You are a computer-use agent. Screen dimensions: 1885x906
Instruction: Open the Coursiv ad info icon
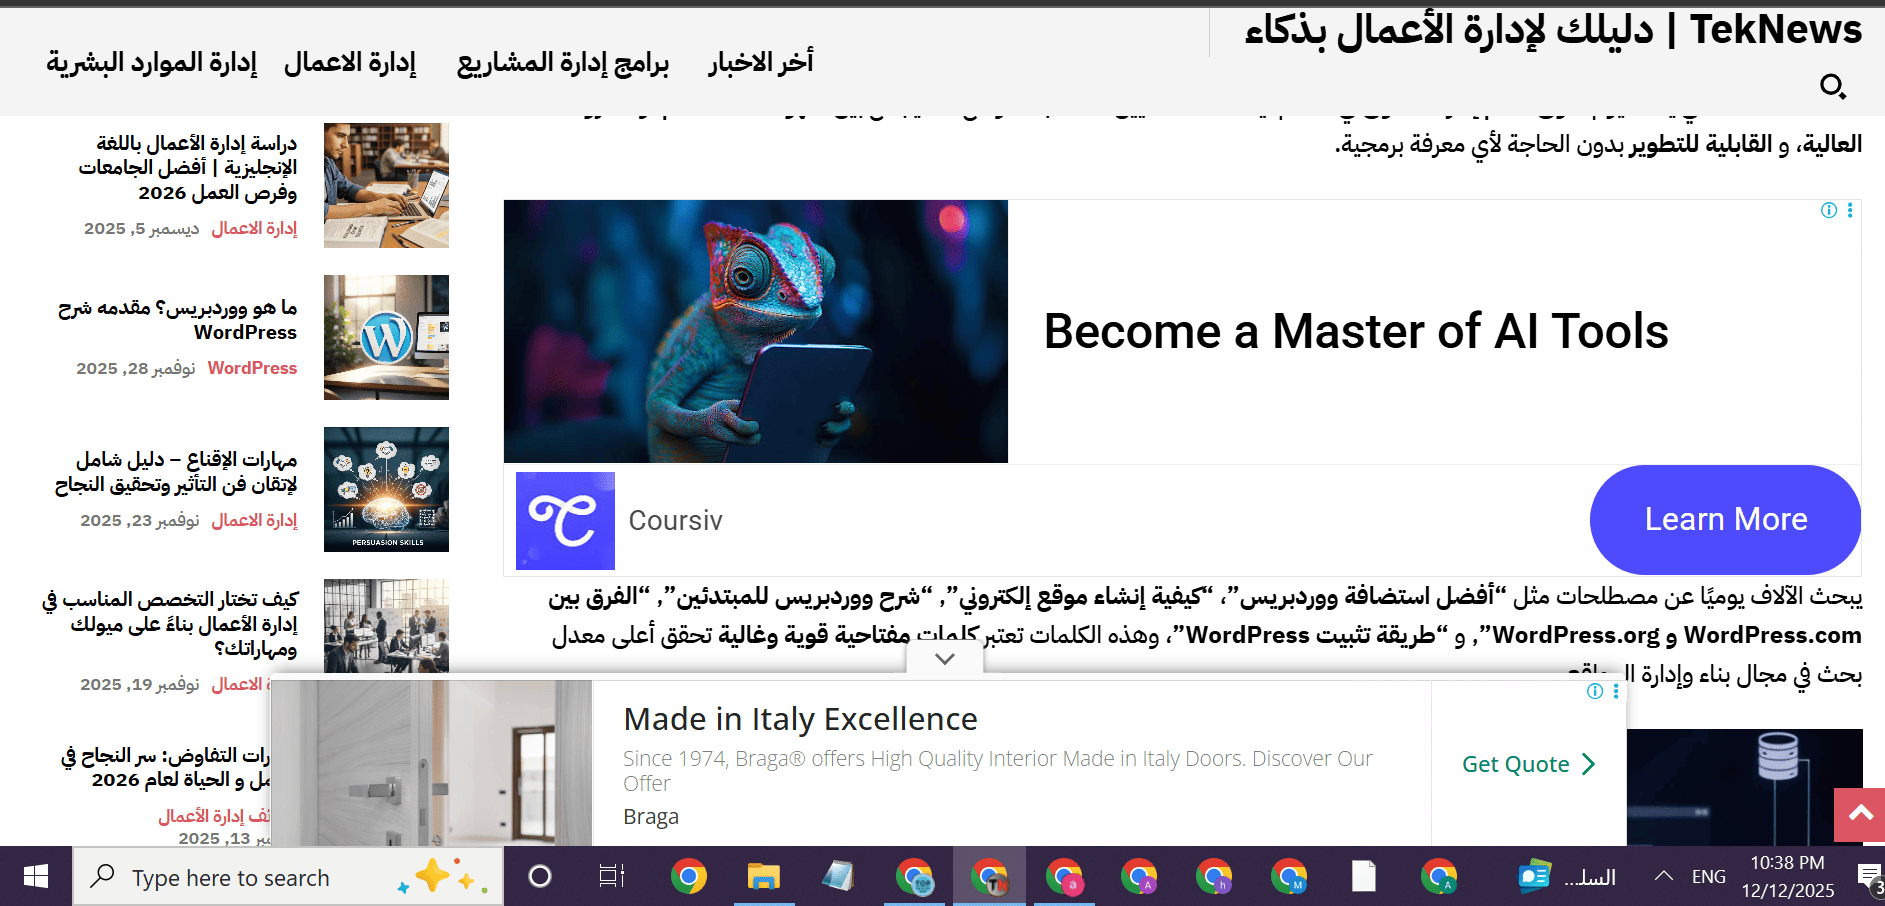tap(1829, 210)
